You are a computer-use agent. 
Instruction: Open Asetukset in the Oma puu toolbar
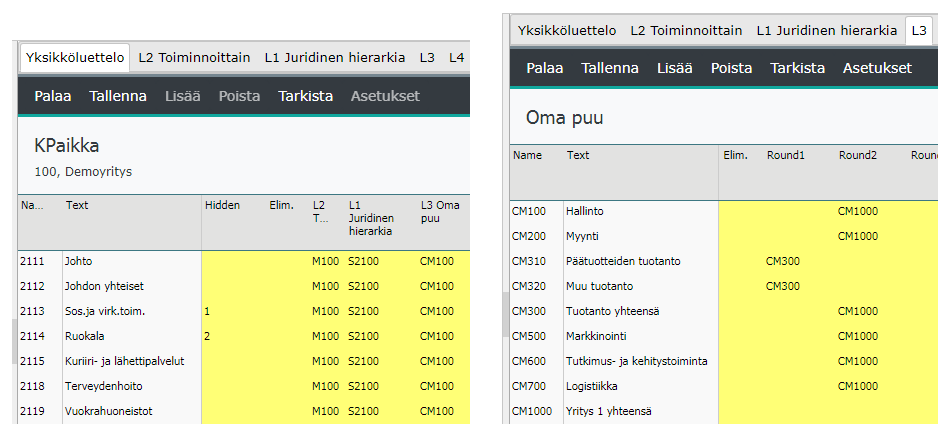[877, 69]
